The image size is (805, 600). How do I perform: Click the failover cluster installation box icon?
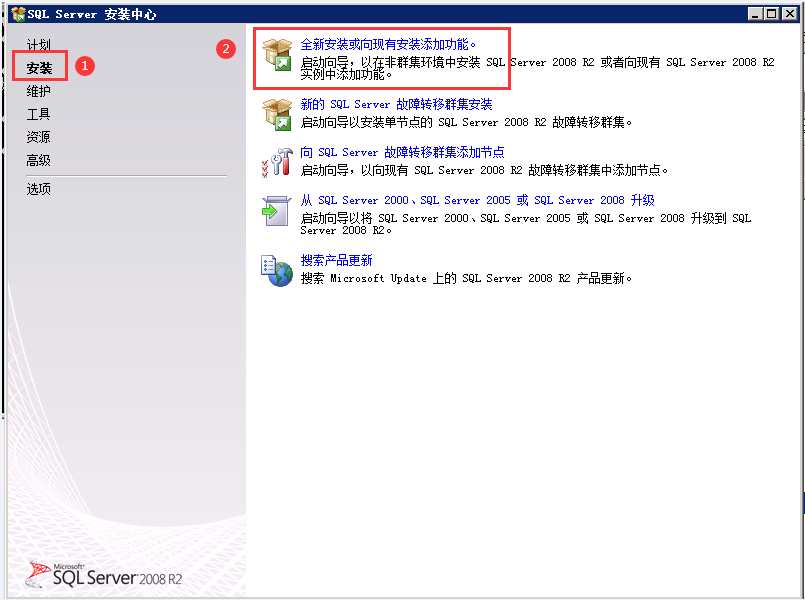(x=276, y=113)
